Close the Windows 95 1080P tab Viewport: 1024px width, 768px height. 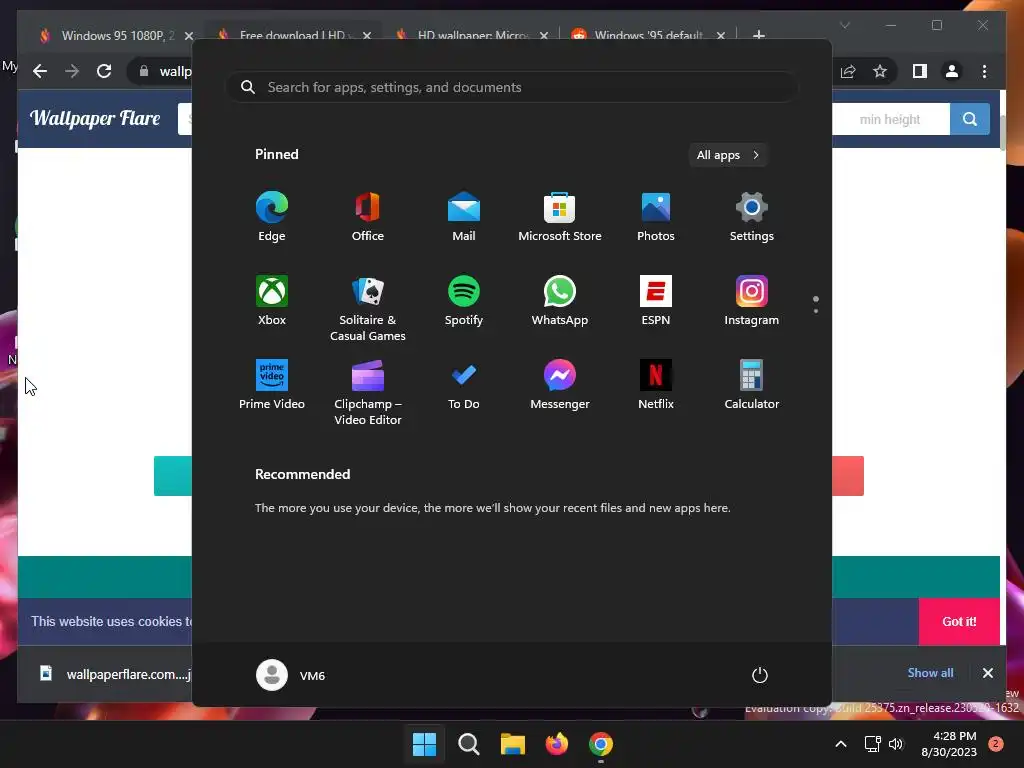(189, 36)
